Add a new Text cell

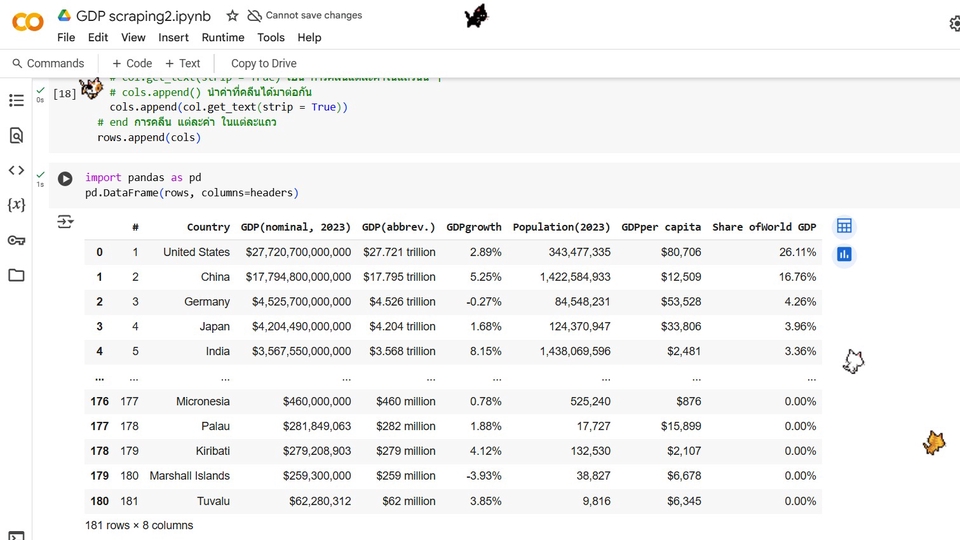tap(182, 64)
